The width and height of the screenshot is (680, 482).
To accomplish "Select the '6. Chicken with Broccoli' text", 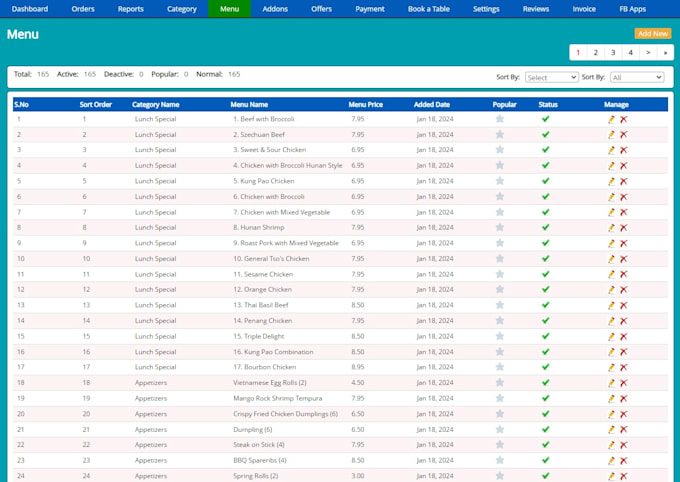I will 268,197.
